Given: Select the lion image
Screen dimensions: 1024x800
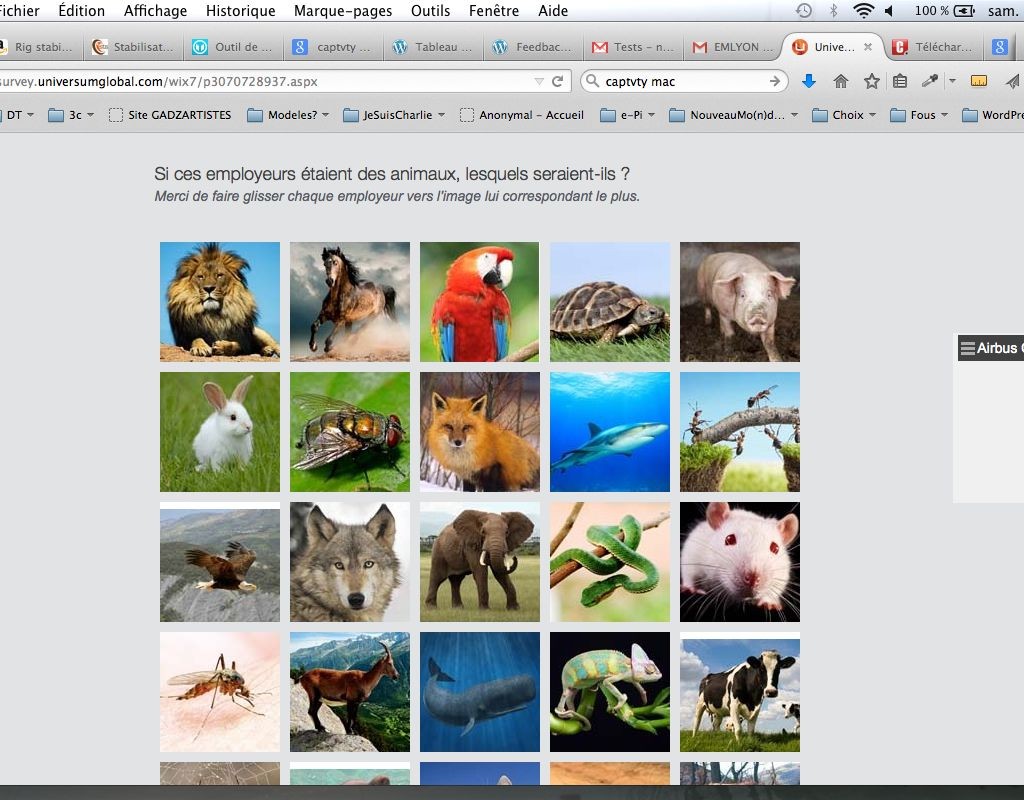Looking at the screenshot, I should (x=219, y=302).
